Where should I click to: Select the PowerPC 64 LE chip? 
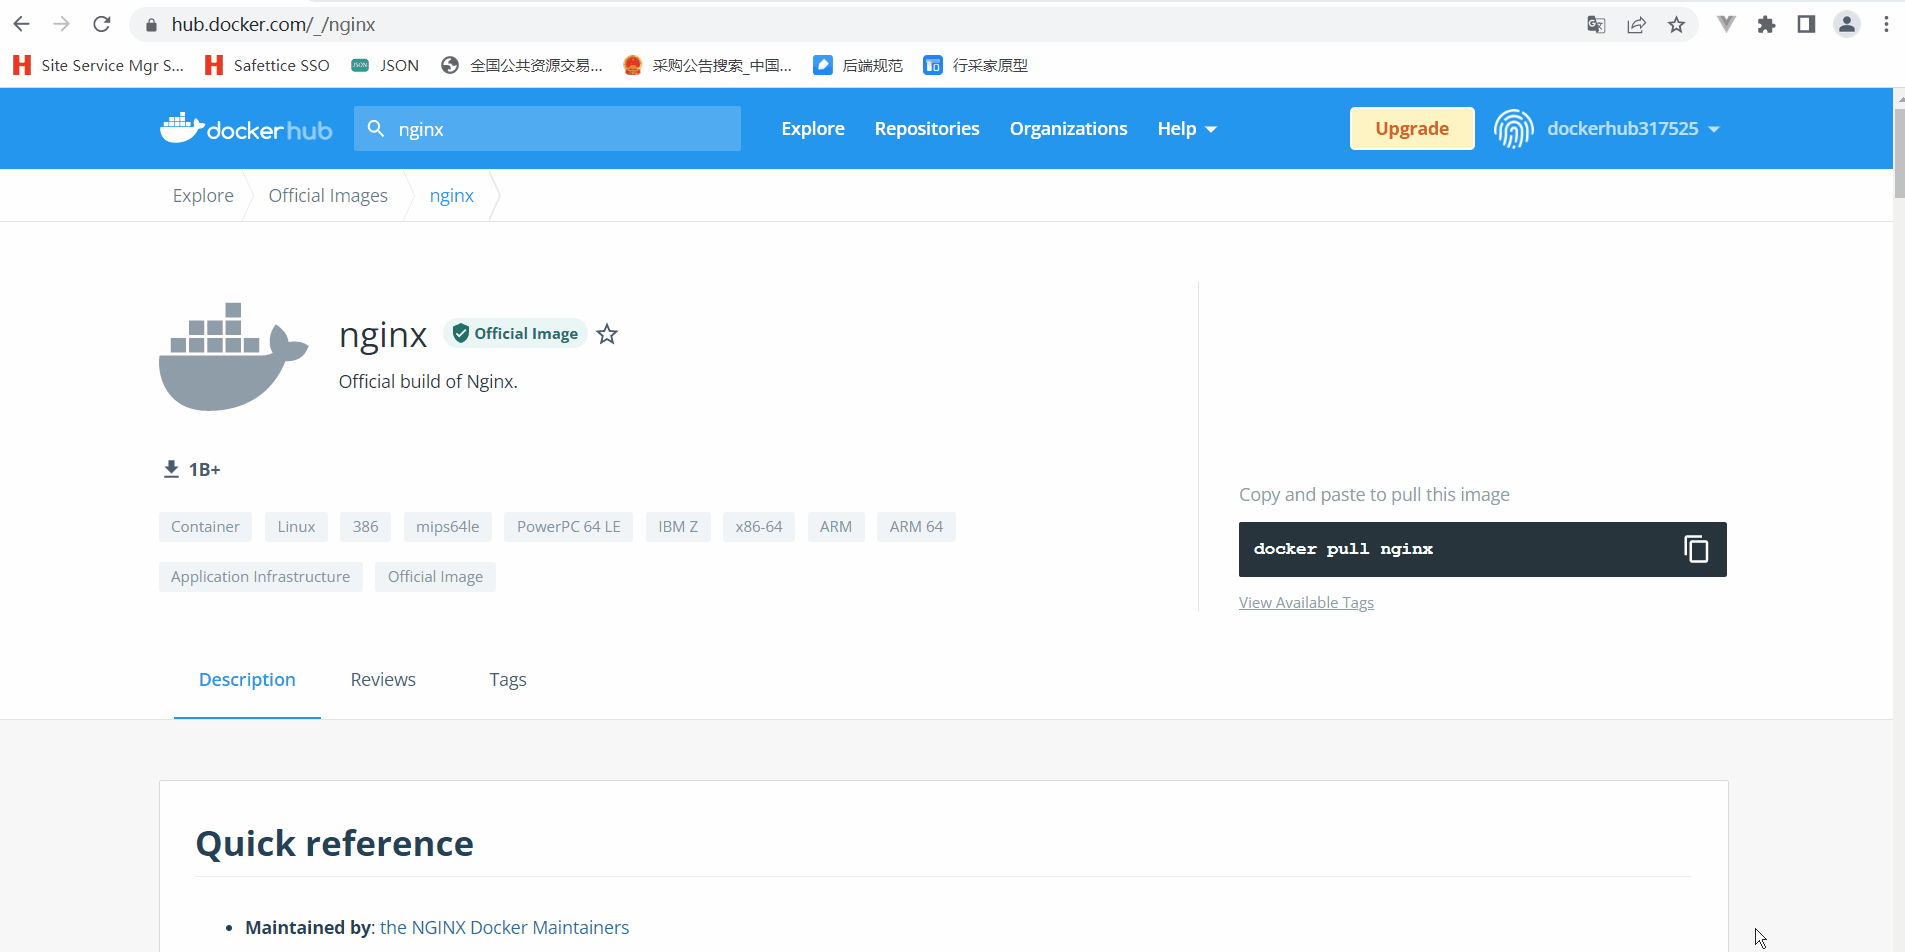[x=568, y=527]
